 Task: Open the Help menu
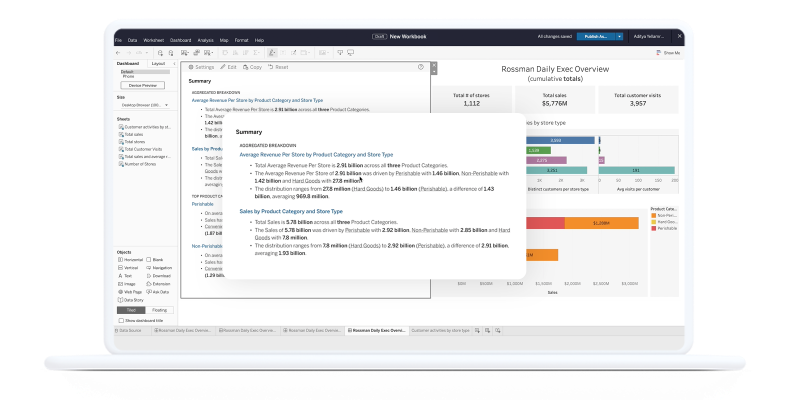(x=259, y=40)
